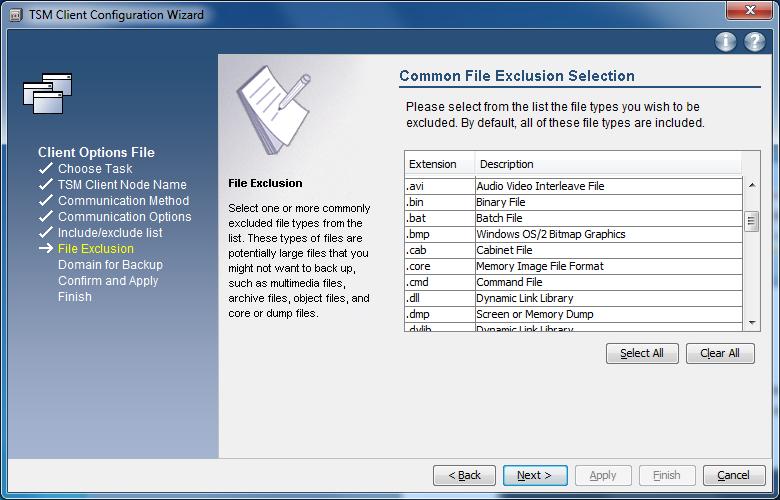
Task: Click the scroll down arrow of file list
Action: click(752, 323)
